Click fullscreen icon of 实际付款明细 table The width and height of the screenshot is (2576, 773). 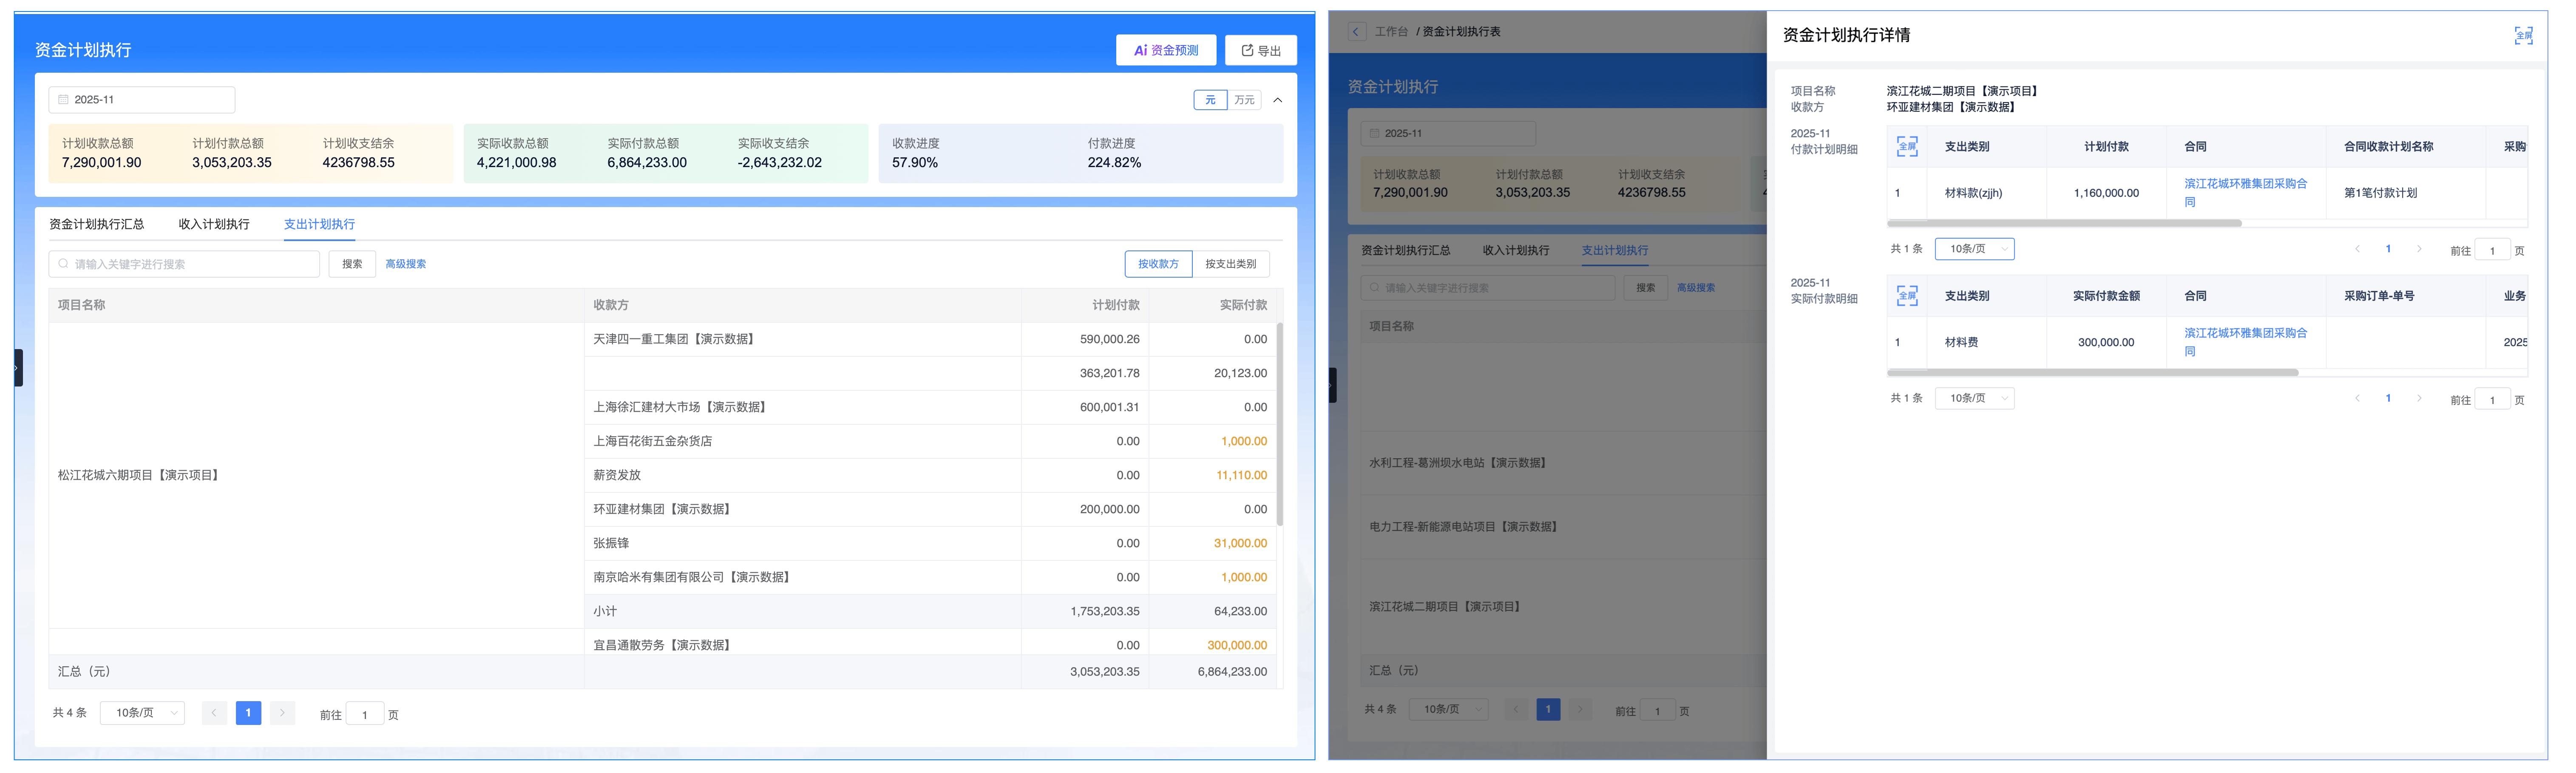click(x=1906, y=296)
